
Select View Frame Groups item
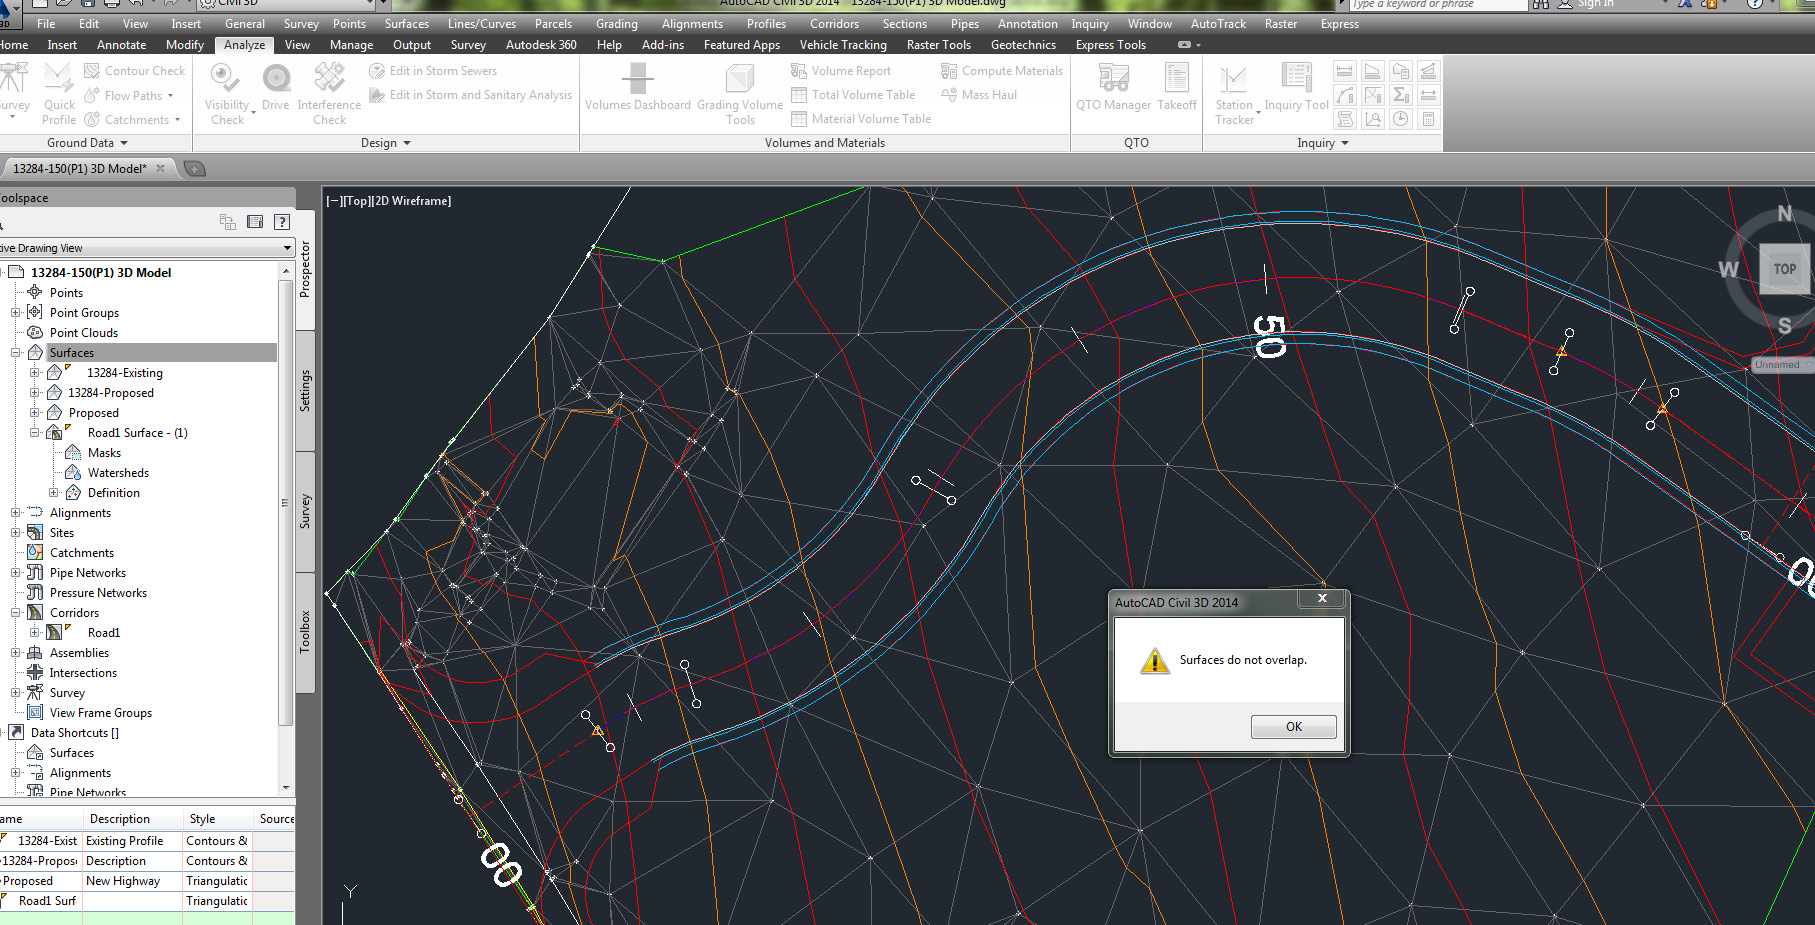point(101,713)
